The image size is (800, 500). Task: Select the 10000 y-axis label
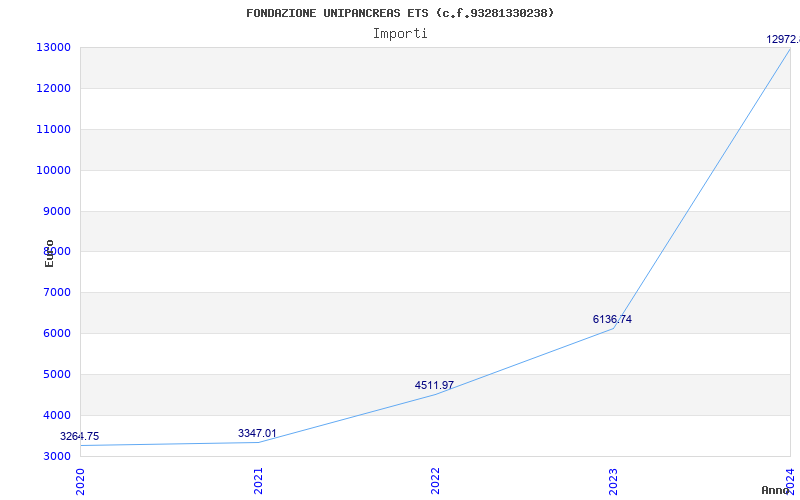point(53,170)
